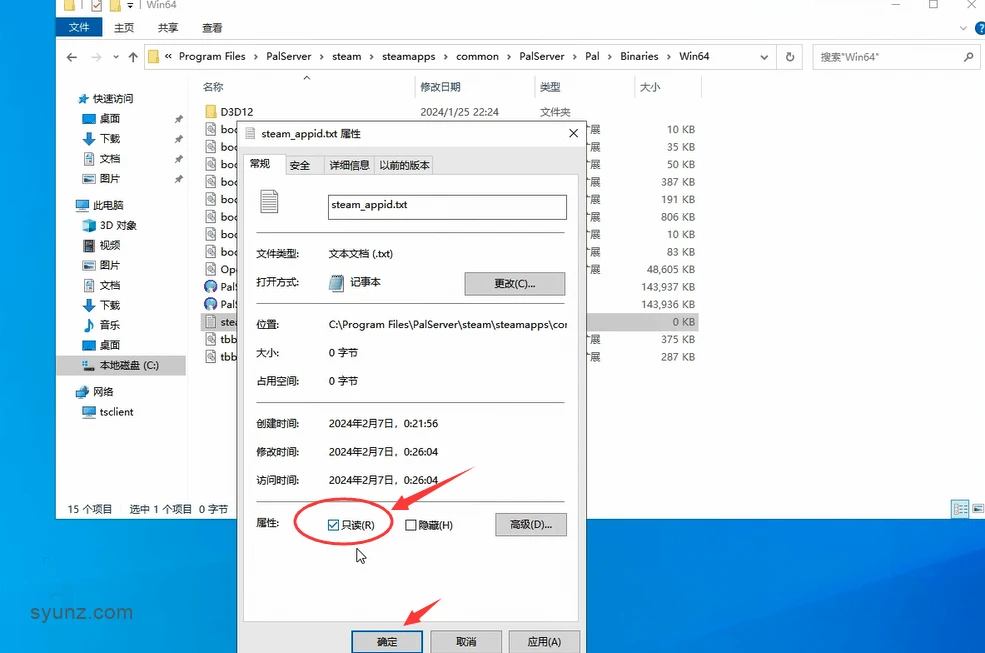Screen dimensions: 985x653
Task: Sort by 大小 column header
Action: pyautogui.click(x=650, y=87)
